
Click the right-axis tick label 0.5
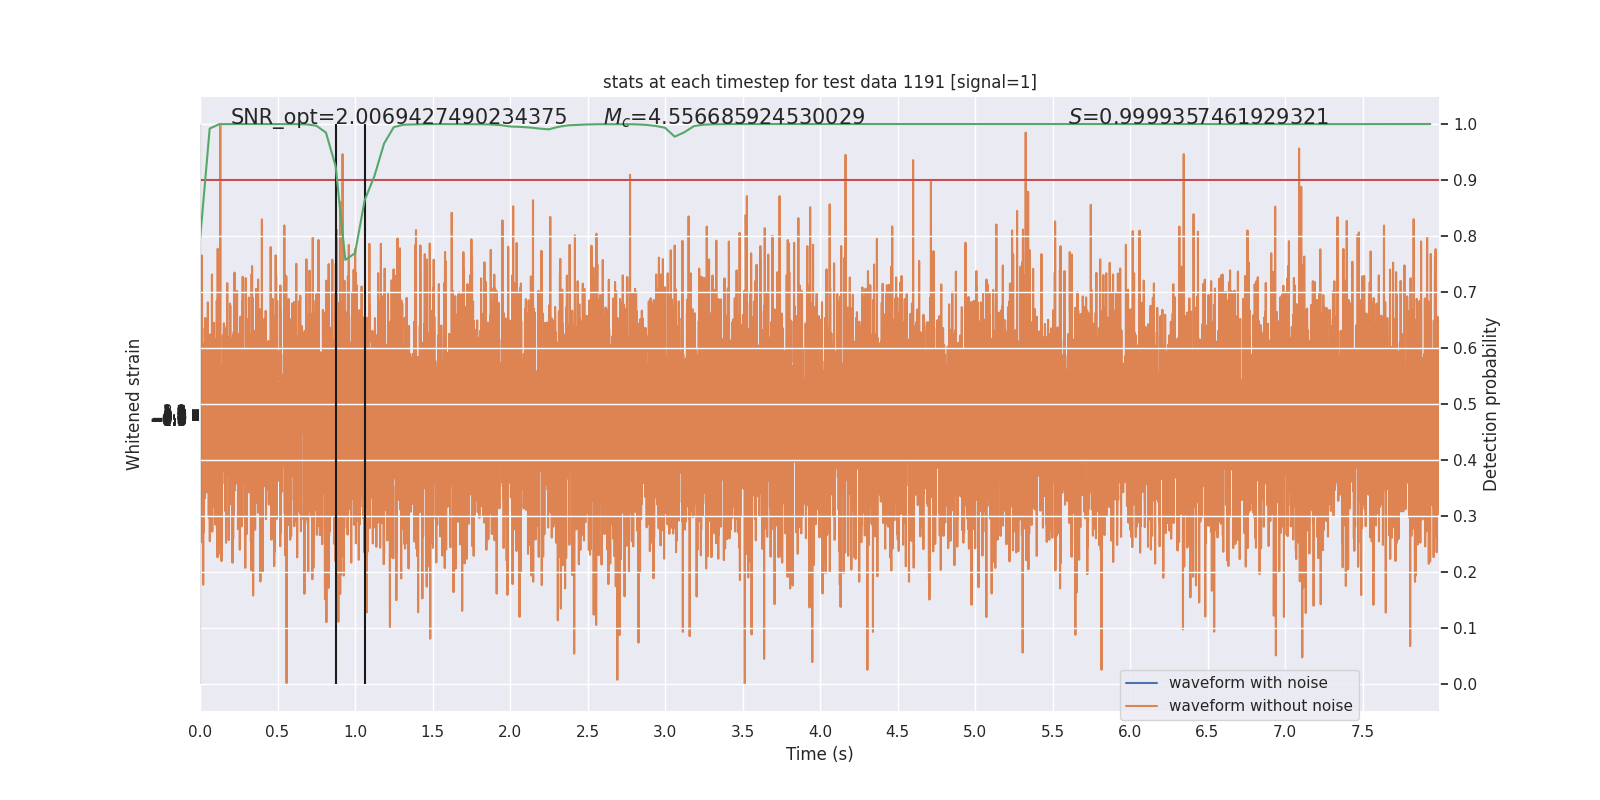[x=1465, y=405]
